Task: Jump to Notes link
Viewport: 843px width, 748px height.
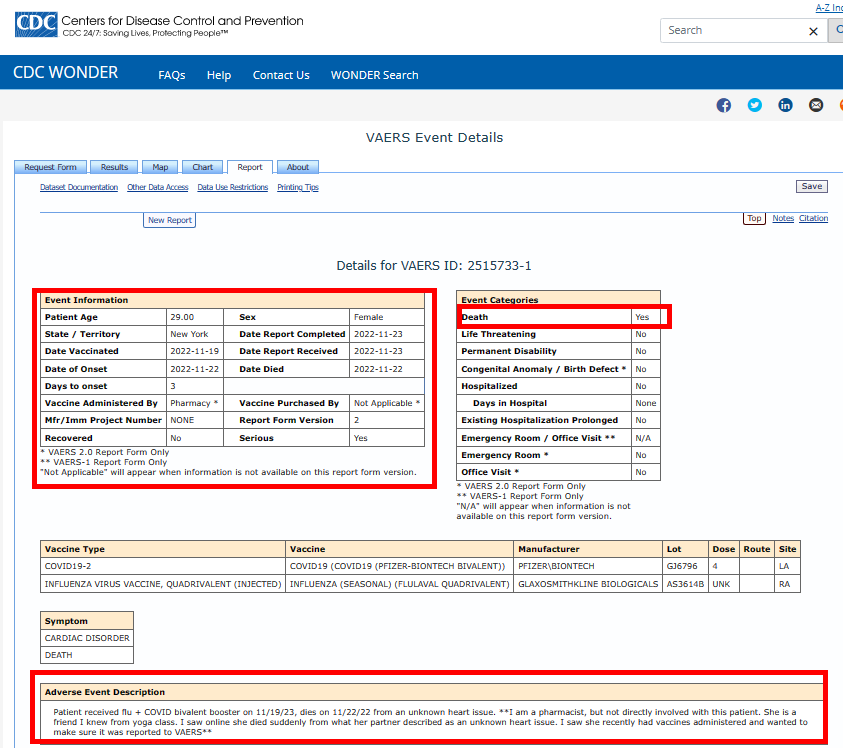Action: (x=783, y=218)
